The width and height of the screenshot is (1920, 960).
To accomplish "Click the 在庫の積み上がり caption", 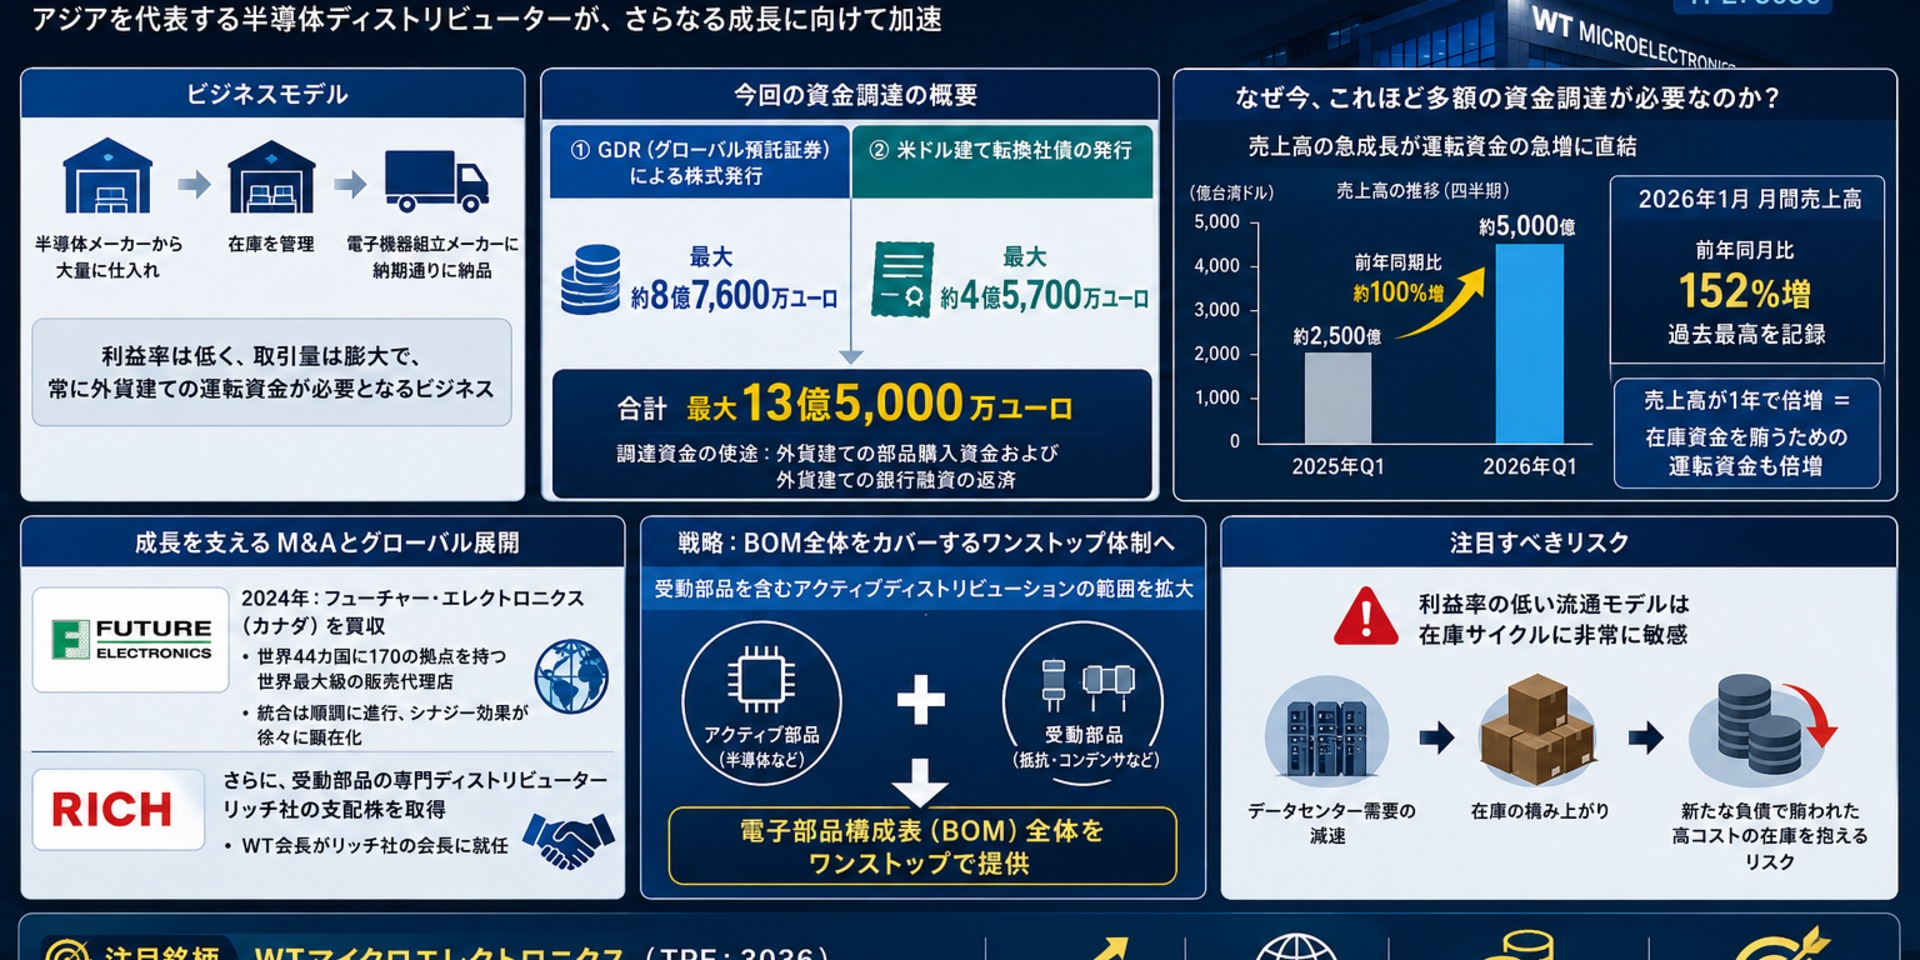I will point(1540,811).
